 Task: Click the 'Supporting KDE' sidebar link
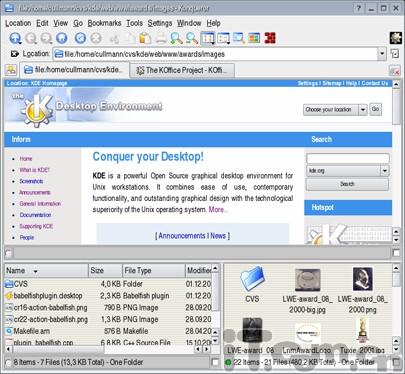coord(36,226)
